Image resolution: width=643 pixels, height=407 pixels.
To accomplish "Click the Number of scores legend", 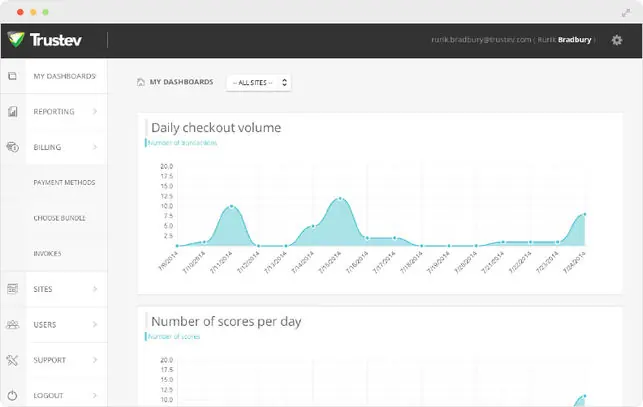I will pyautogui.click(x=173, y=336).
